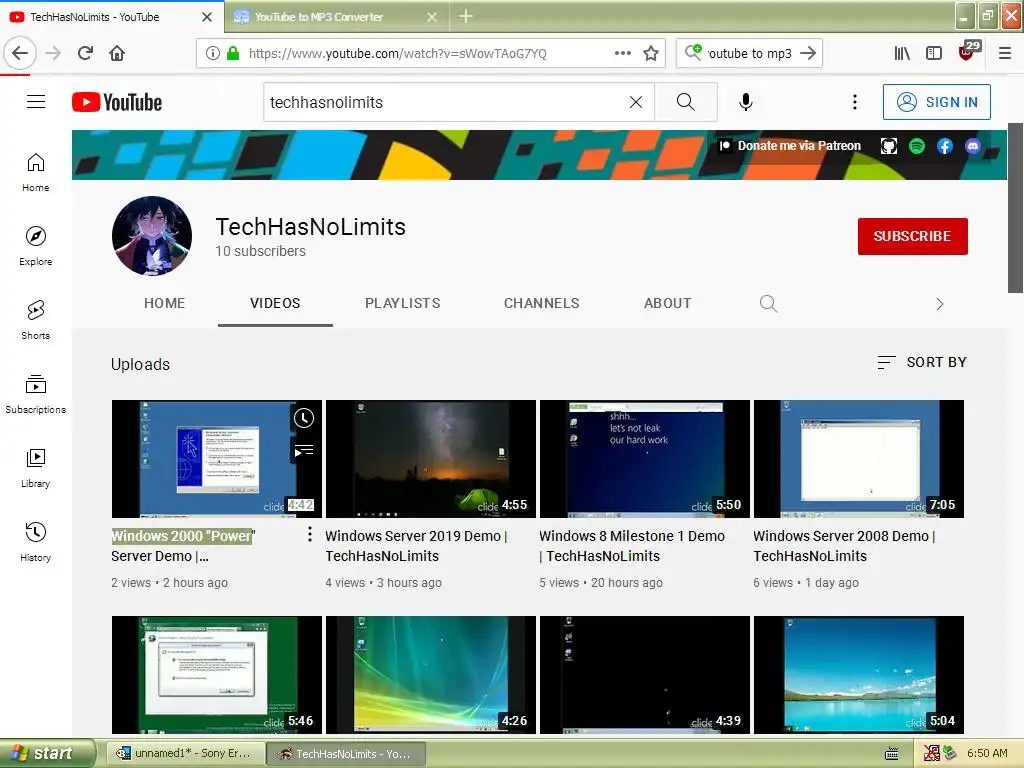The image size is (1024, 768).
Task: Click the search magnifier button
Action: [686, 102]
